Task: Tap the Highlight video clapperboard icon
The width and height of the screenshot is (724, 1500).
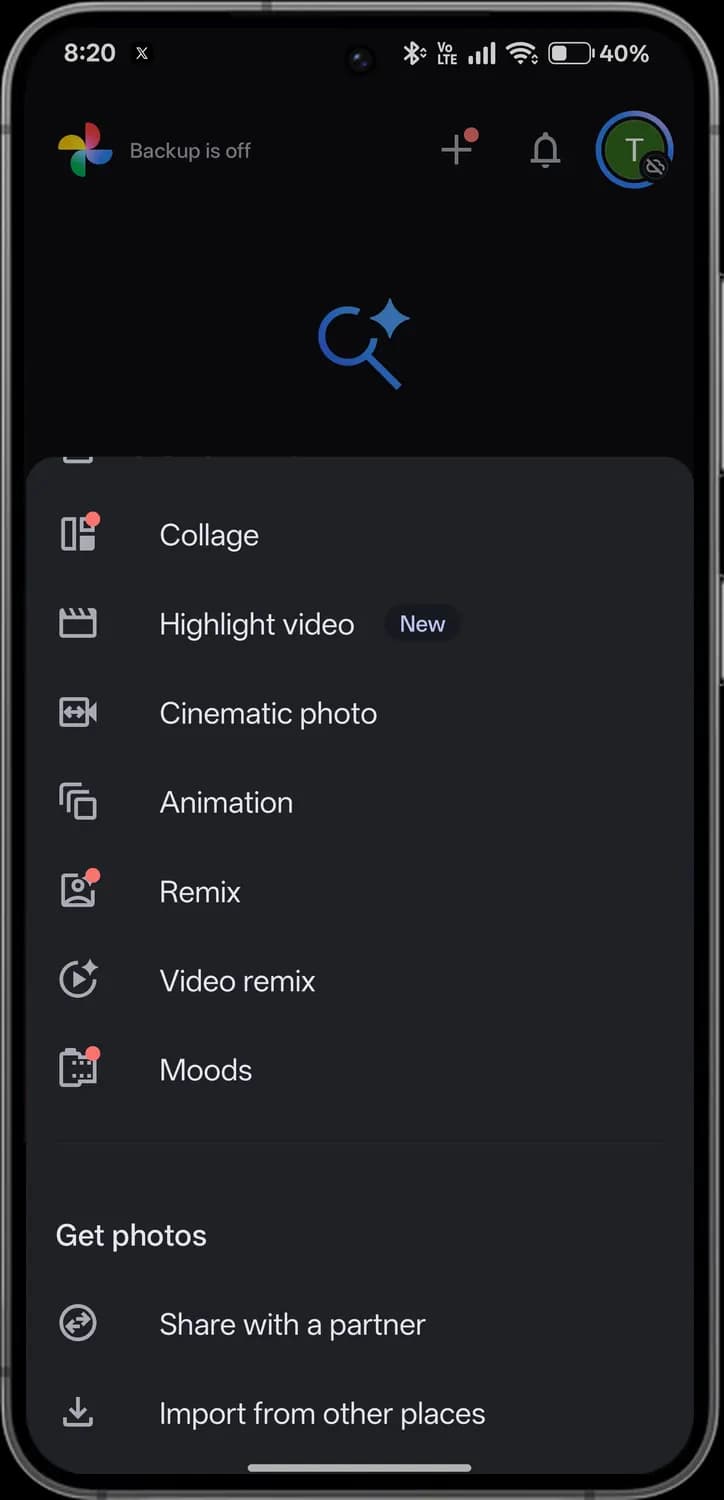Action: 78,624
